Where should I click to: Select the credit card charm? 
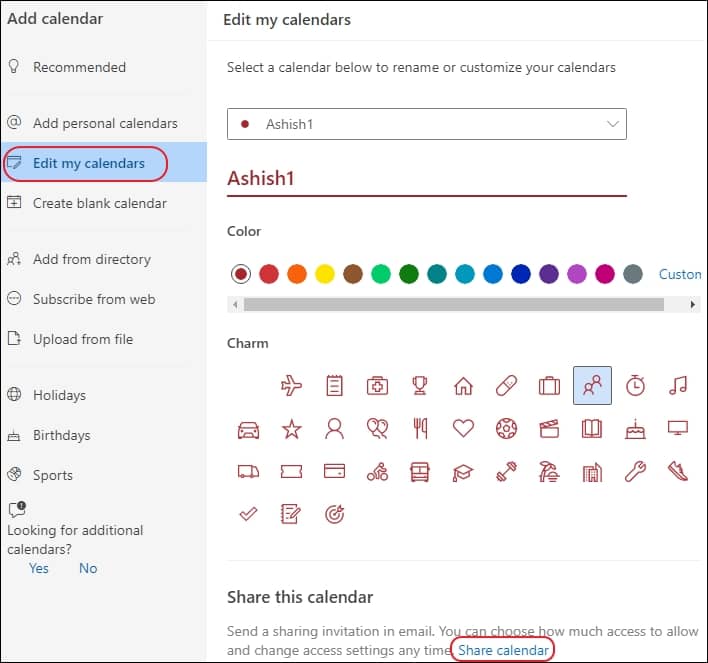click(x=334, y=471)
